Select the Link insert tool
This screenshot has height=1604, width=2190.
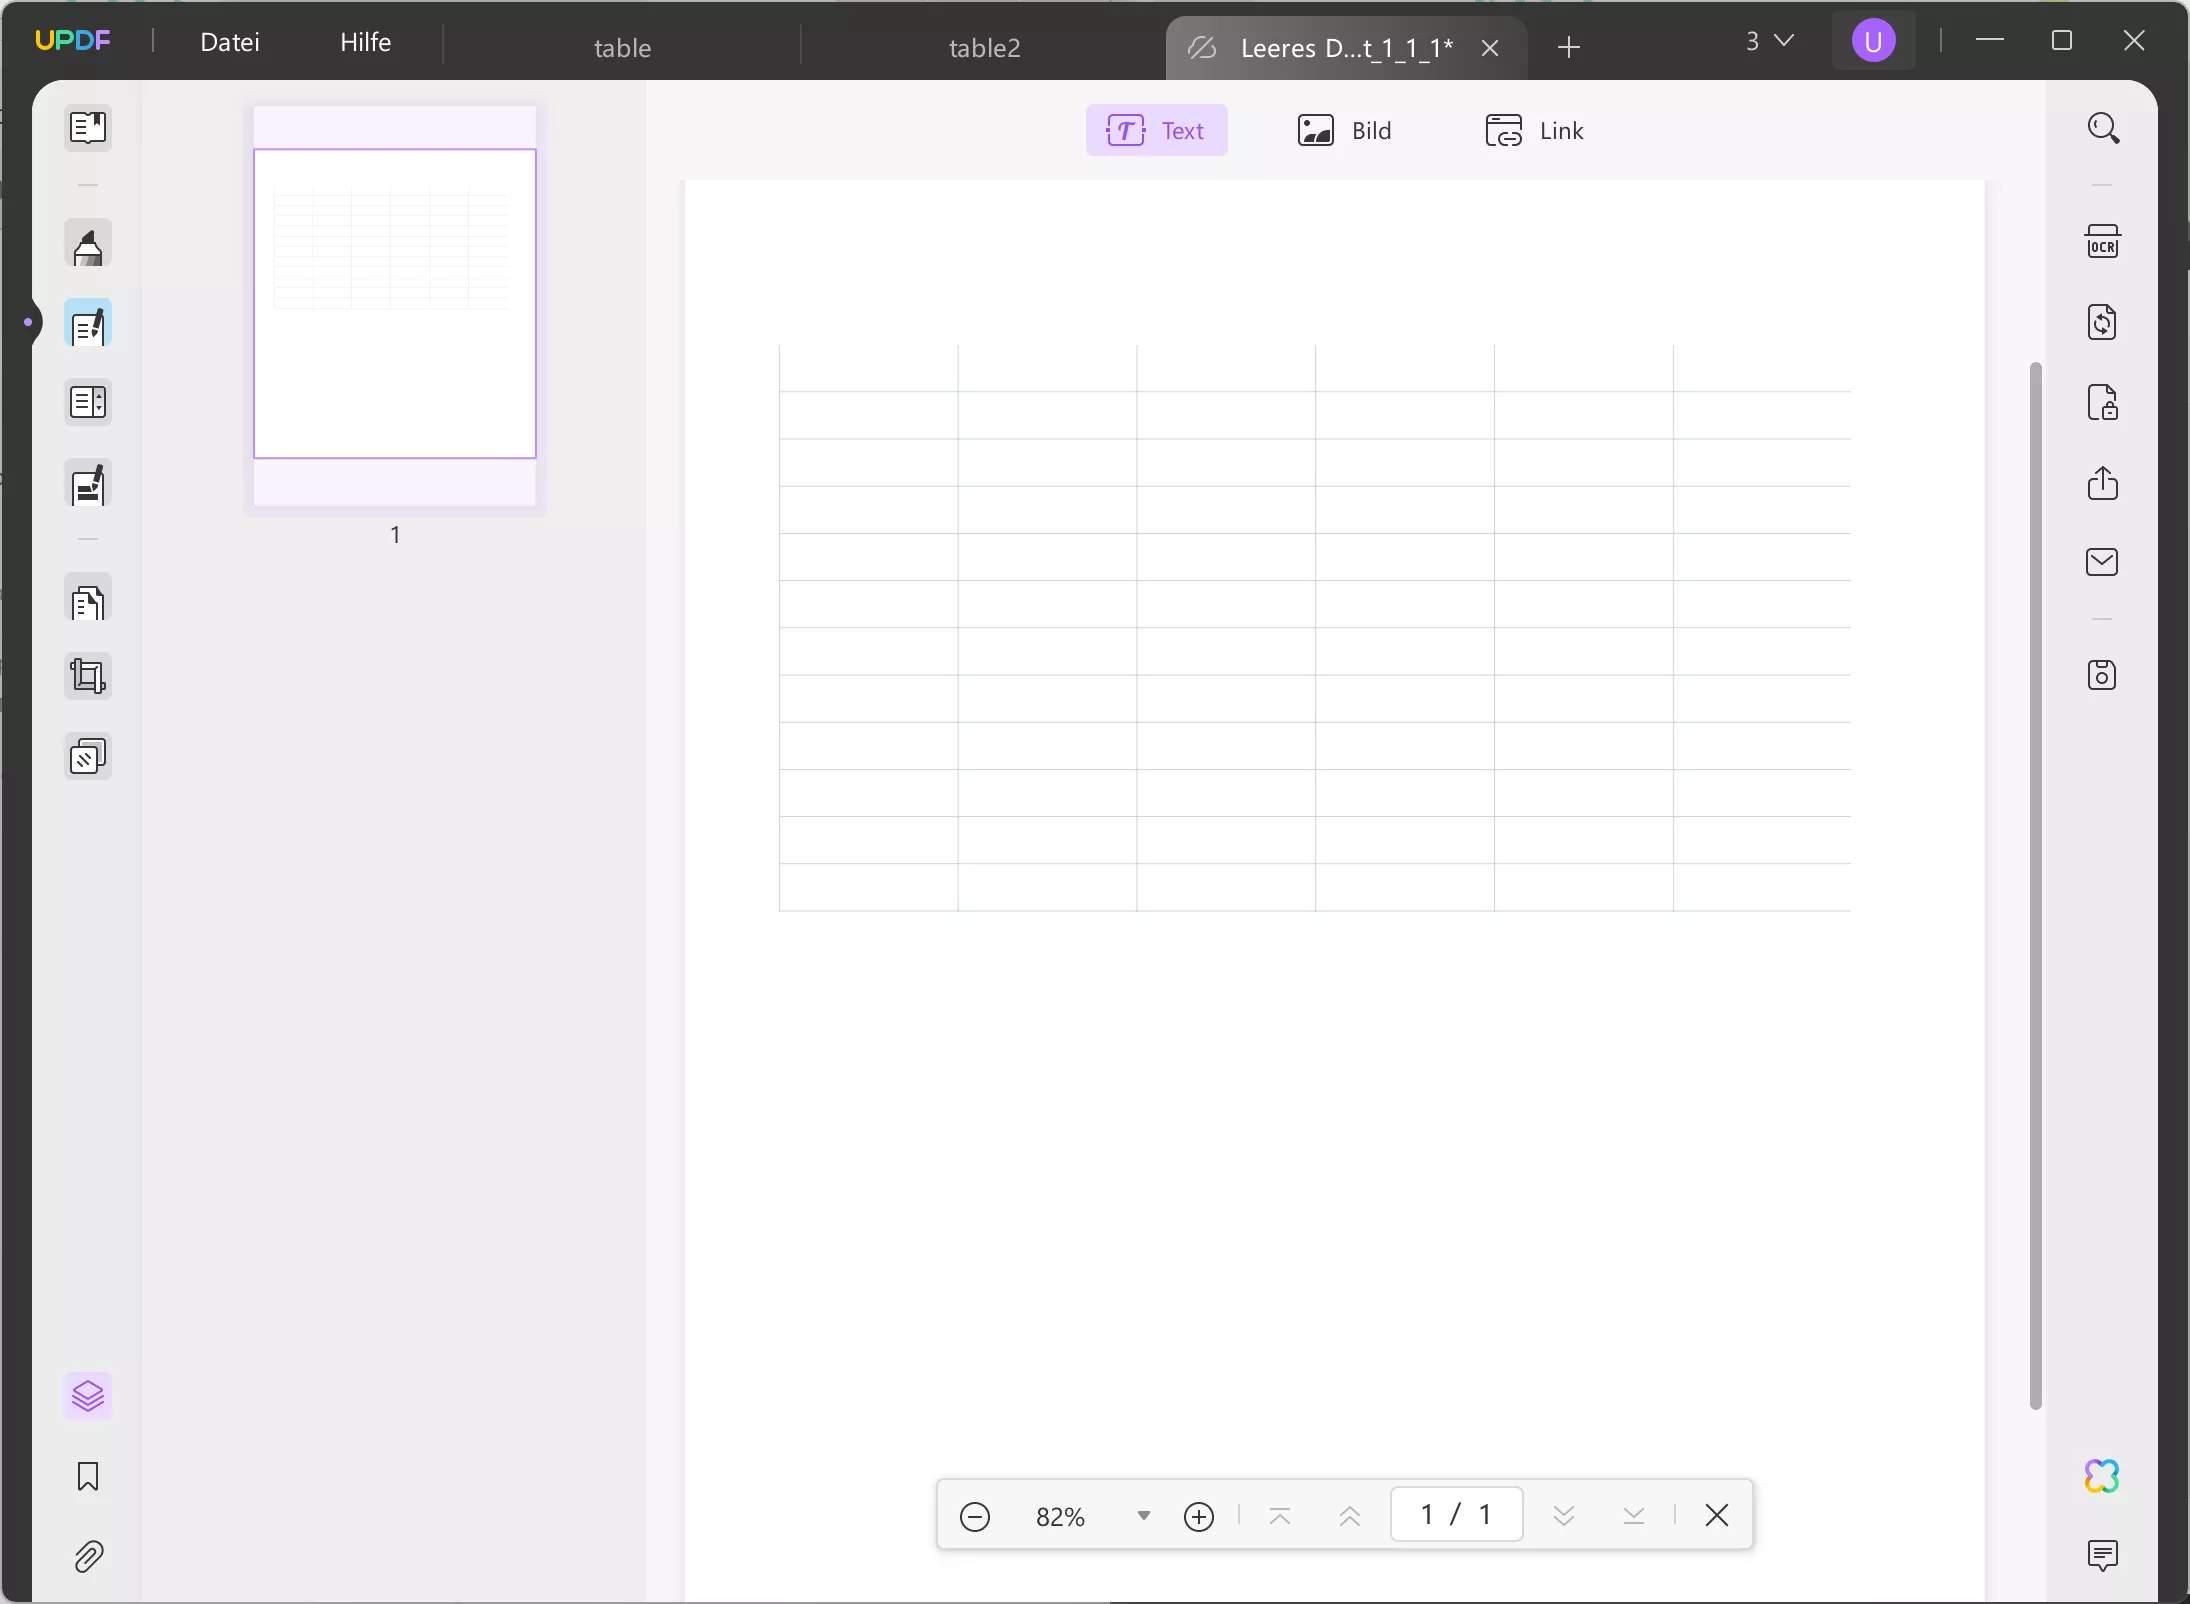coord(1532,131)
